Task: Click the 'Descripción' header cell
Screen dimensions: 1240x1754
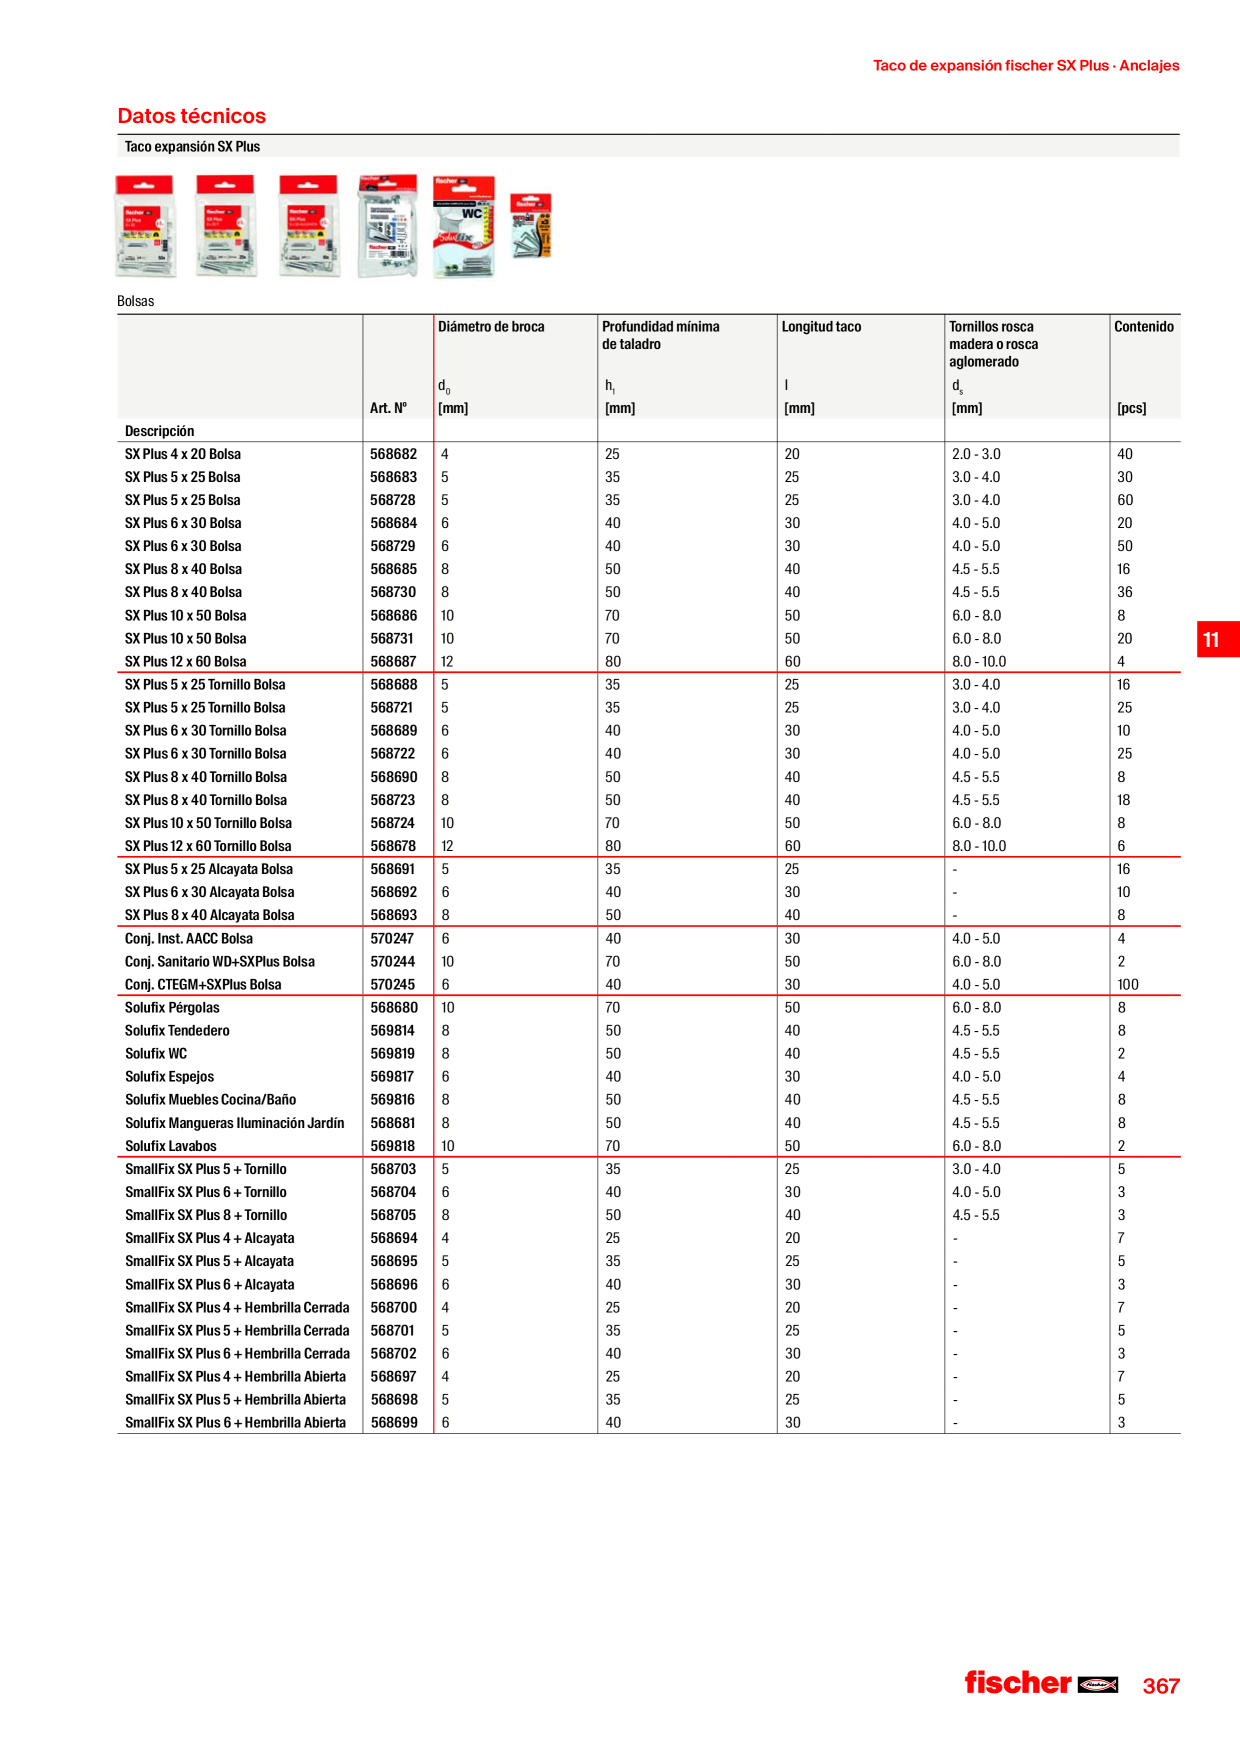Action: (x=160, y=431)
